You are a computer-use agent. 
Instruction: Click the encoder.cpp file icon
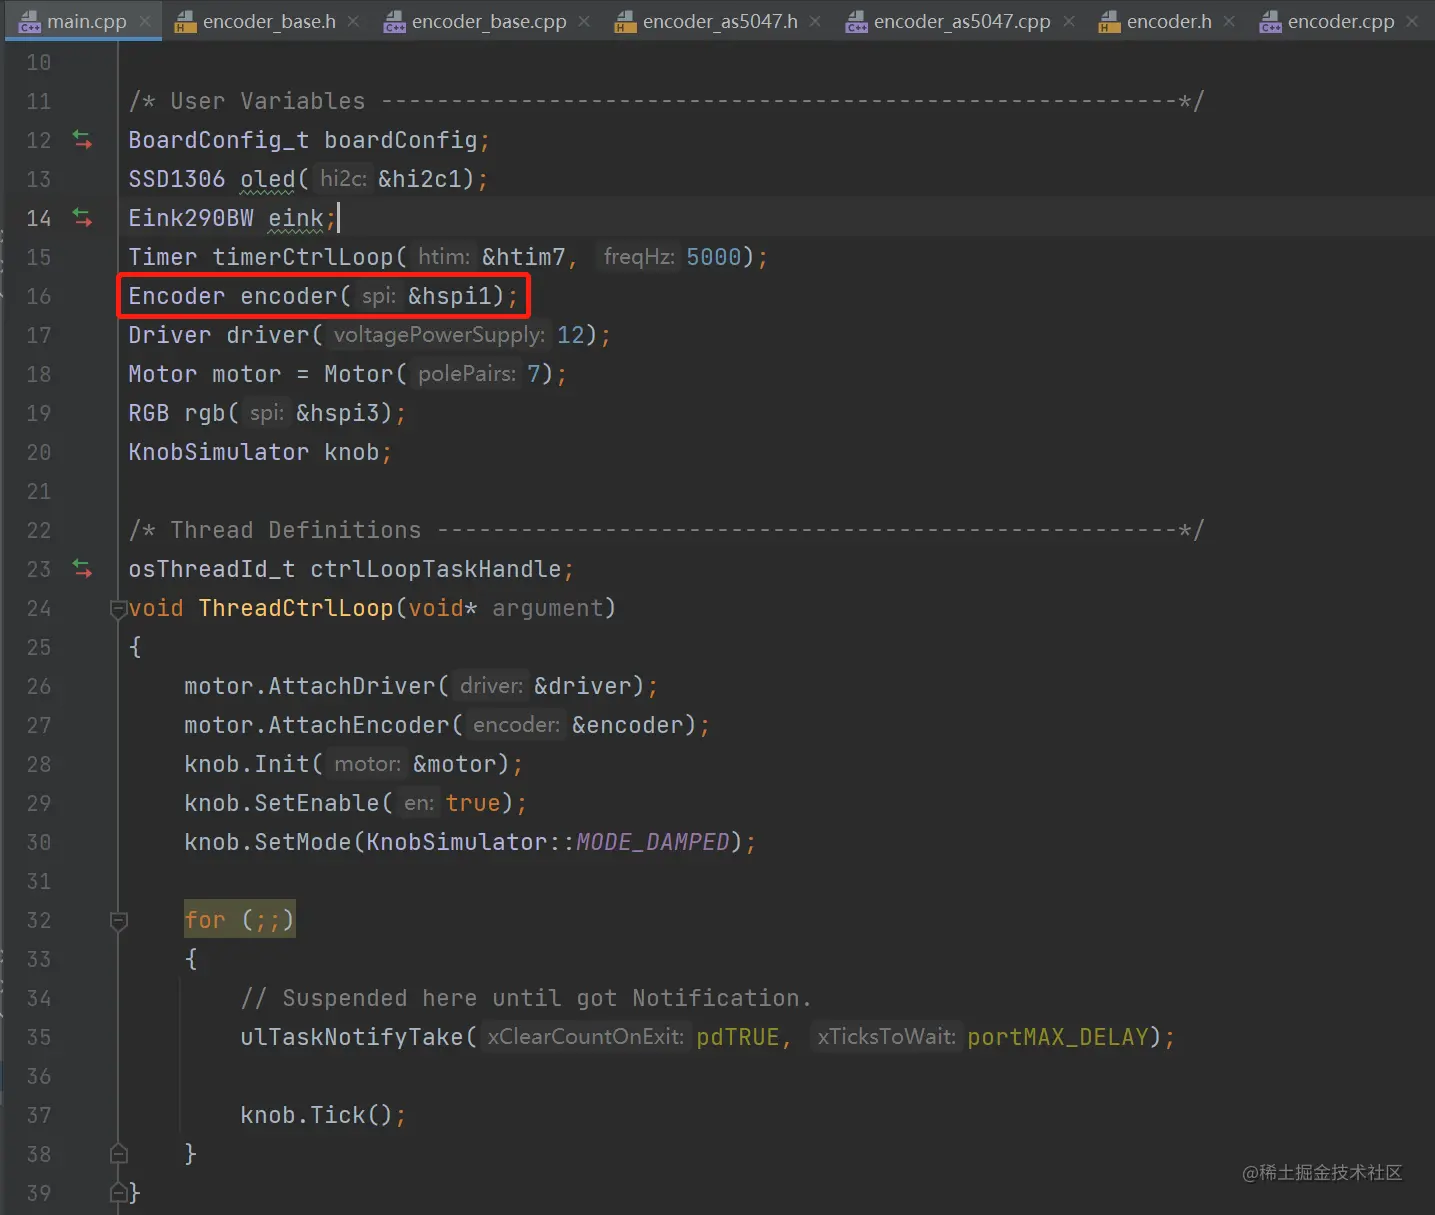[1271, 21]
